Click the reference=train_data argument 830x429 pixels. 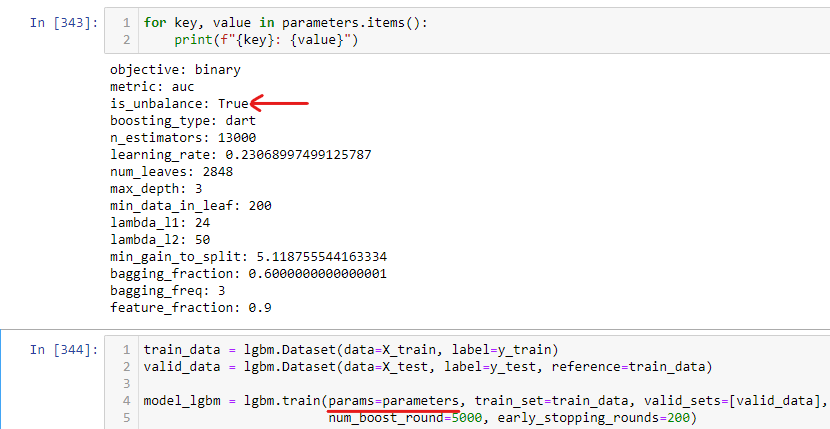click(x=628, y=367)
